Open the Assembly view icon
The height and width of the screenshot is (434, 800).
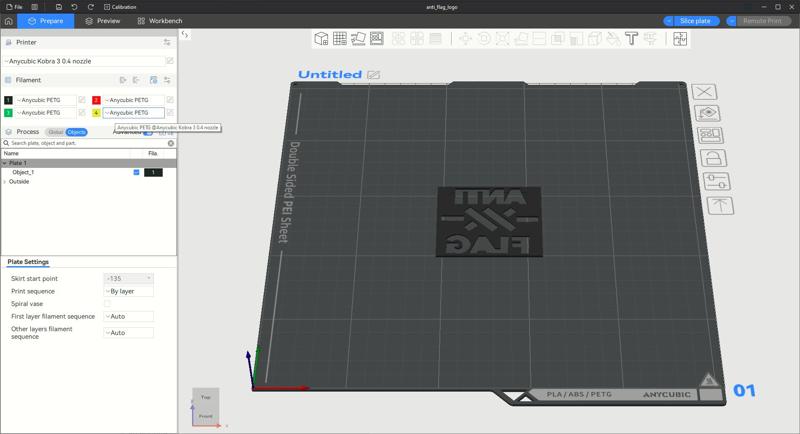click(680, 39)
